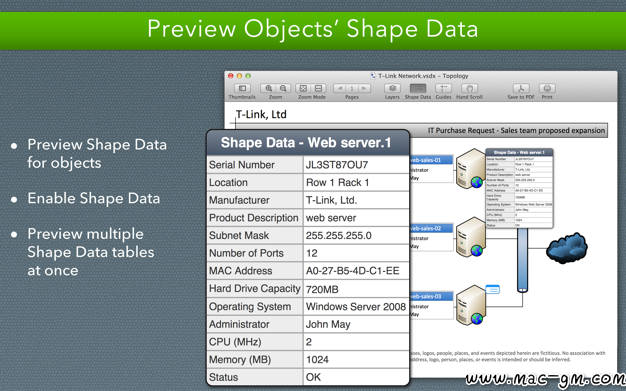This screenshot has width=626, height=391.
Task: Select the top web server shape
Action: [x=471, y=168]
